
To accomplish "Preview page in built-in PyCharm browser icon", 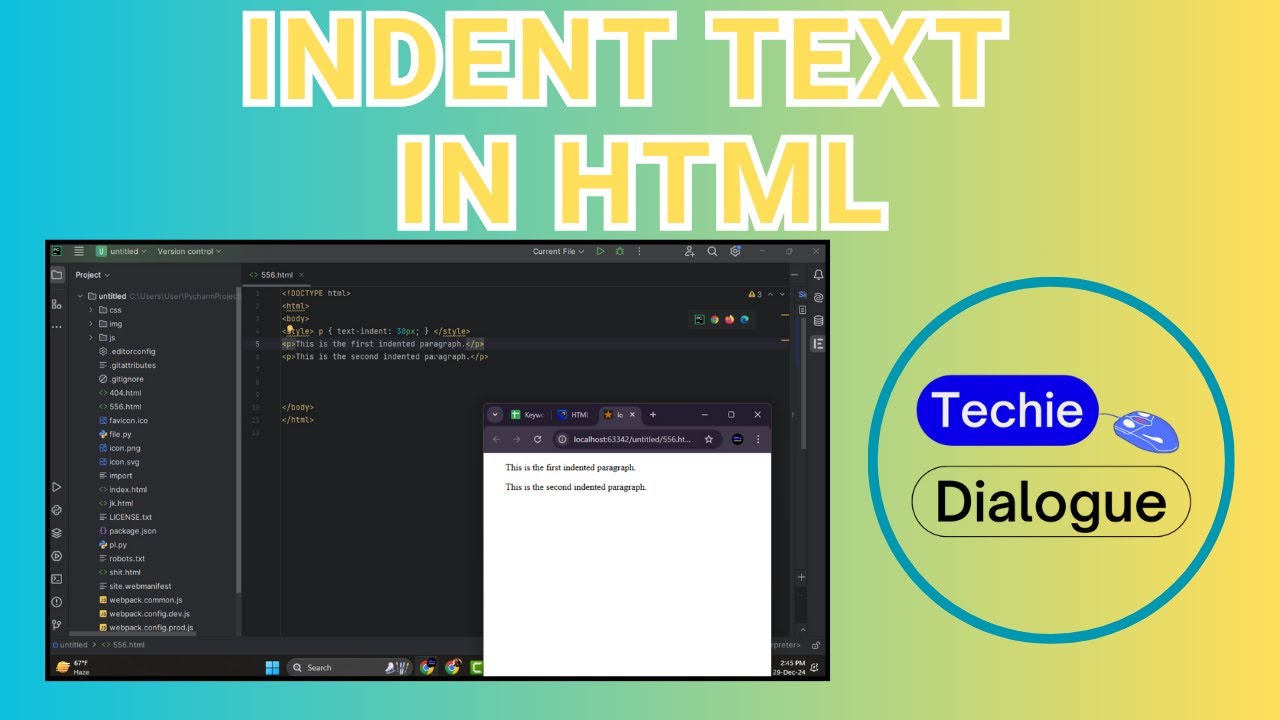I will click(x=700, y=320).
